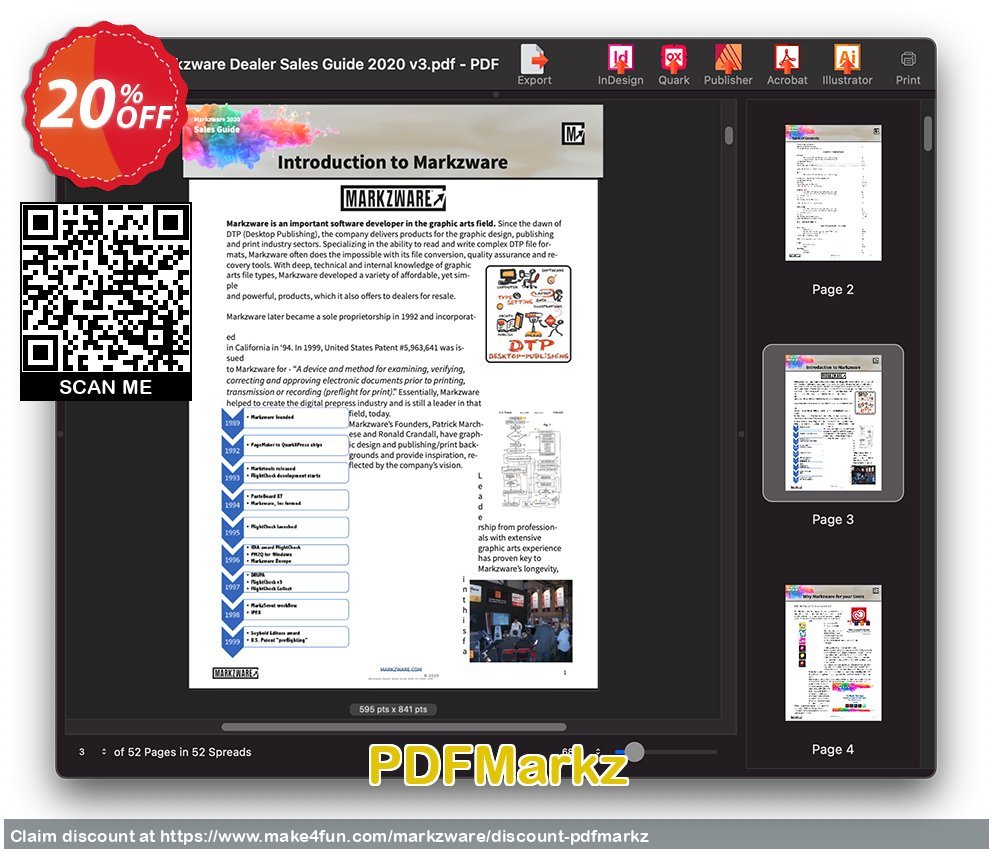The image size is (992, 852).
Task: Click the "Page 3" label text
Action: pyautogui.click(x=833, y=519)
